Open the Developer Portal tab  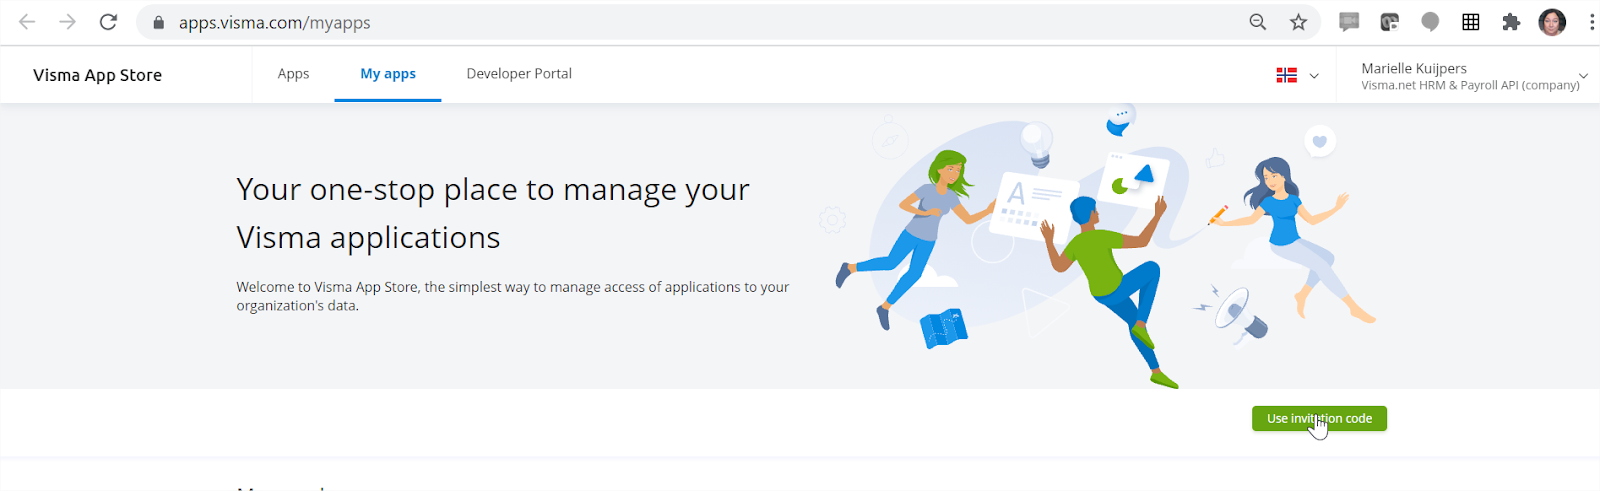point(519,74)
